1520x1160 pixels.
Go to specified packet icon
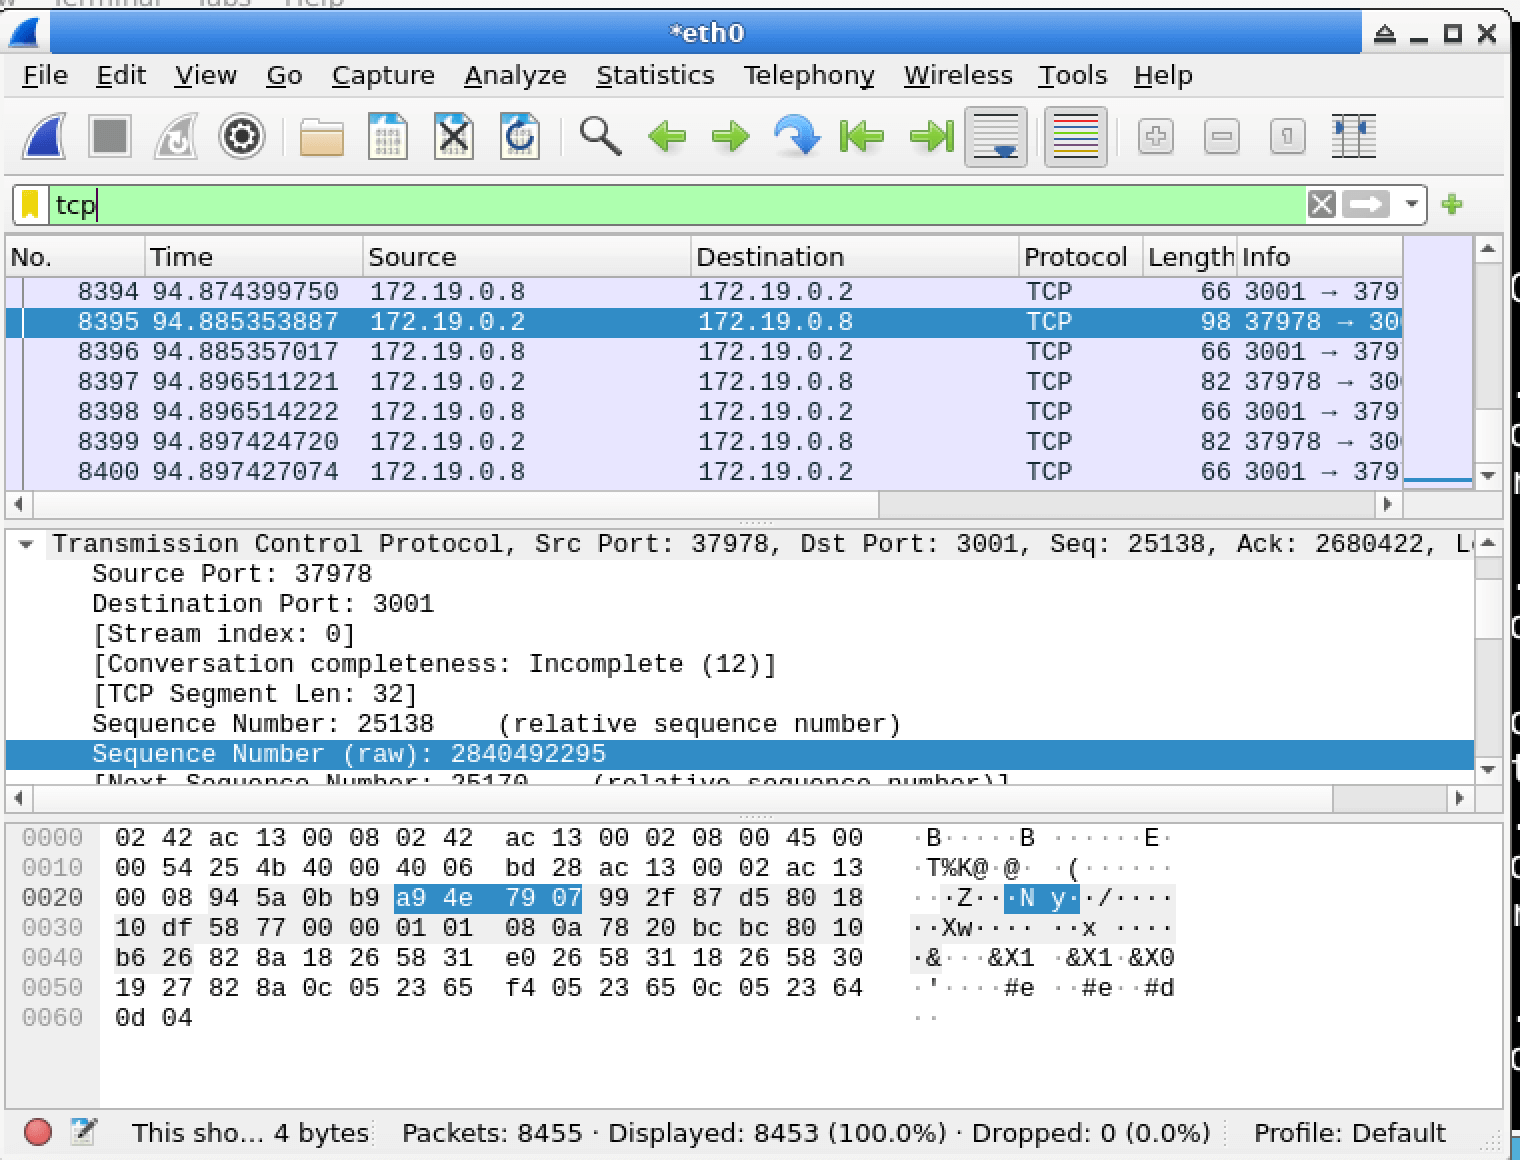coord(796,136)
